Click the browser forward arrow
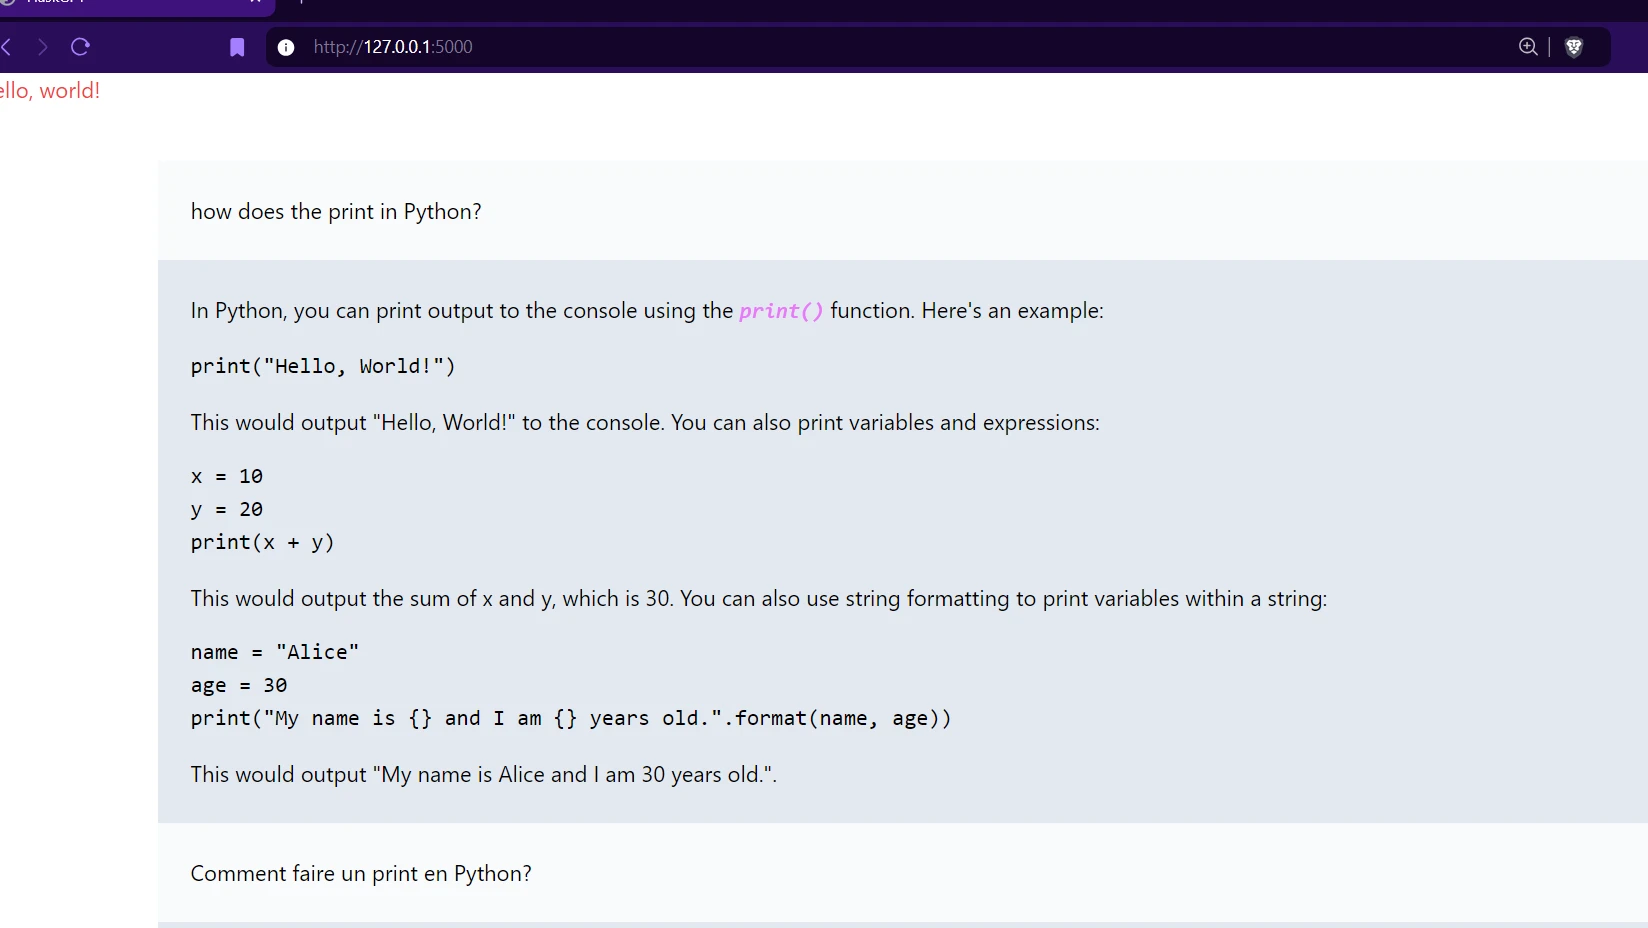The width and height of the screenshot is (1648, 928). point(42,47)
